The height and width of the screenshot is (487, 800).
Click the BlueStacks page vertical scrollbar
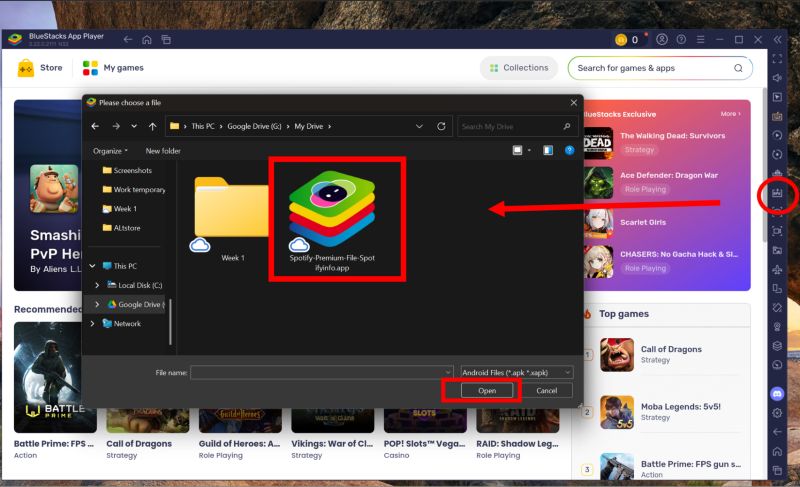(764, 163)
